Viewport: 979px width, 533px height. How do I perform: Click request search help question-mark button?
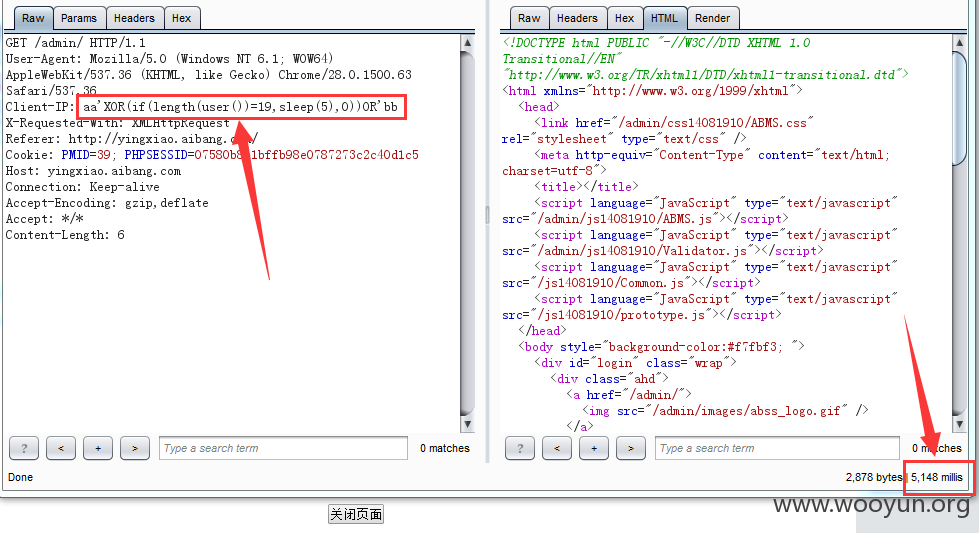pos(24,448)
